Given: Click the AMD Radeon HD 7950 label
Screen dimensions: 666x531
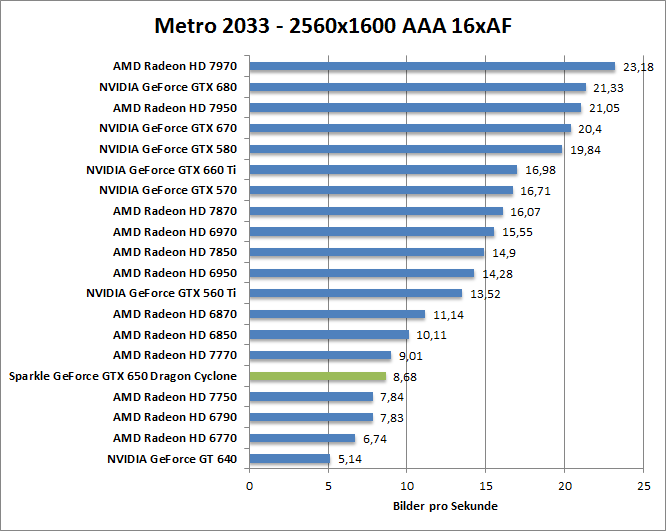Looking at the screenshot, I should (174, 107).
